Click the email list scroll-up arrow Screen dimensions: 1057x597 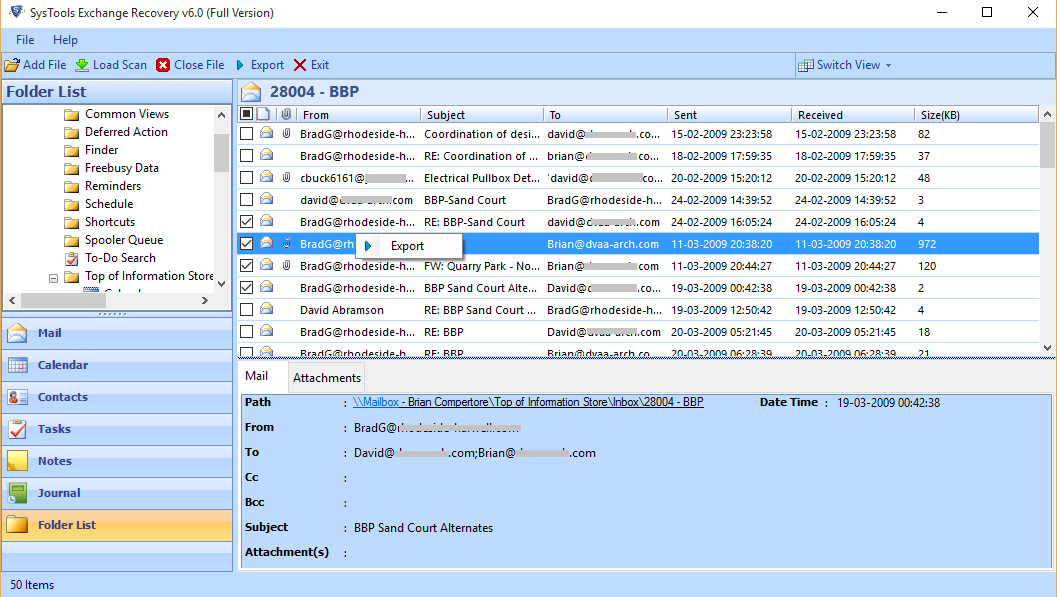tap(1047, 115)
